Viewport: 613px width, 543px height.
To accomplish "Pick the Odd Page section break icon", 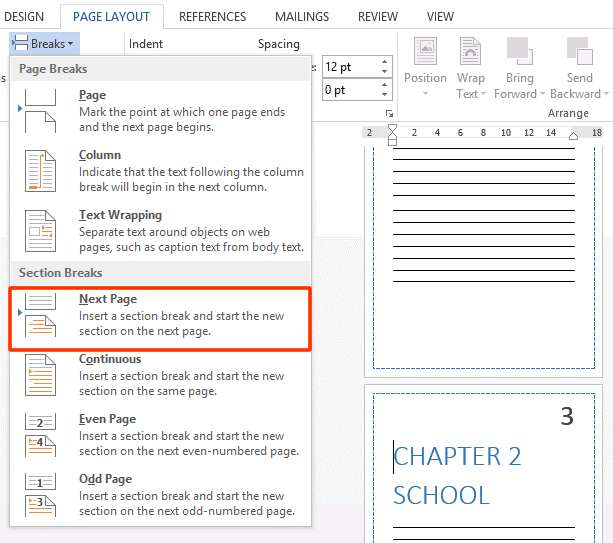I will click(41, 495).
